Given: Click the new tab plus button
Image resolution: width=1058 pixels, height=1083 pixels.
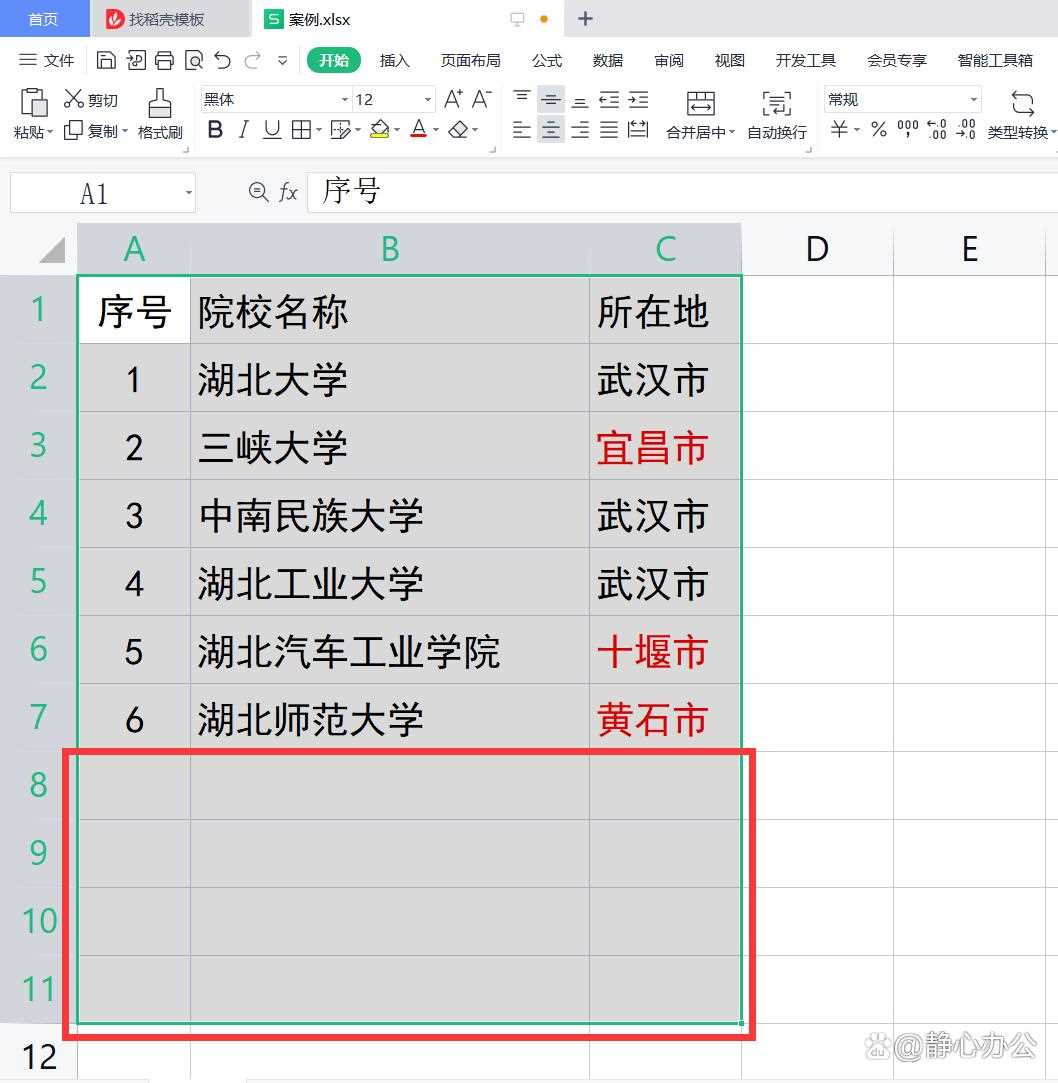Looking at the screenshot, I should (585, 19).
